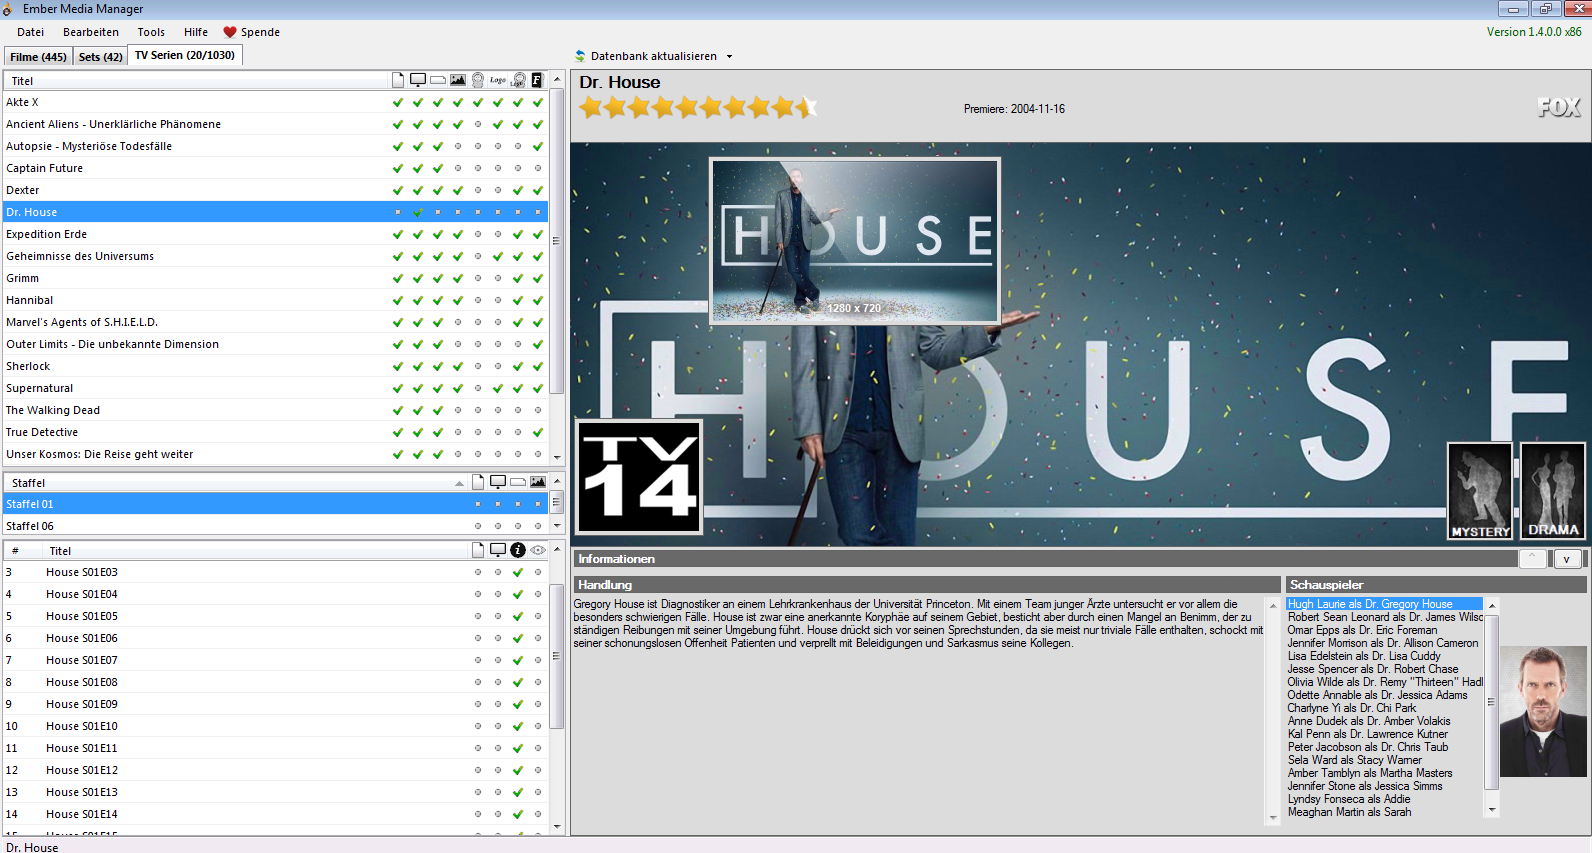Click the actor list vertical scrollbar thumb
The height and width of the screenshot is (853, 1592).
1492,701
